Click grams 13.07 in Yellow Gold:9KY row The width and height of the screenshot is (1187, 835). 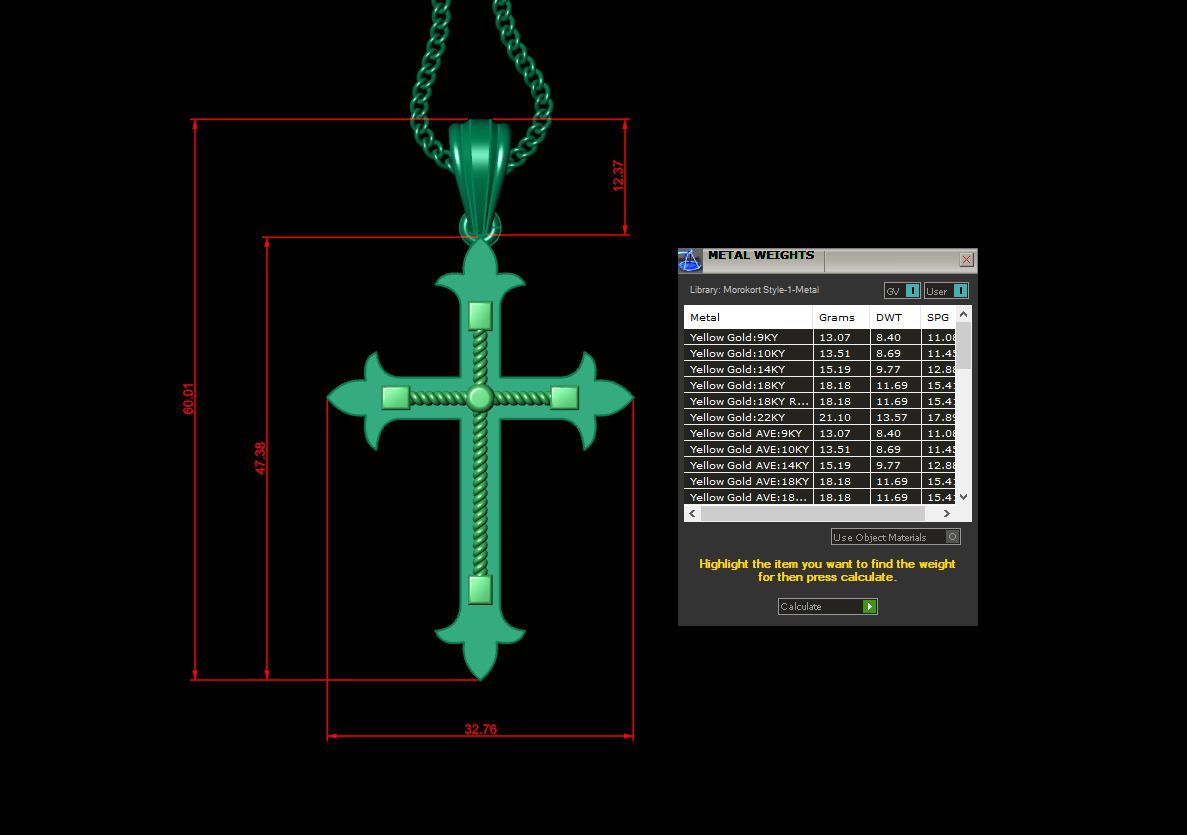coord(835,338)
